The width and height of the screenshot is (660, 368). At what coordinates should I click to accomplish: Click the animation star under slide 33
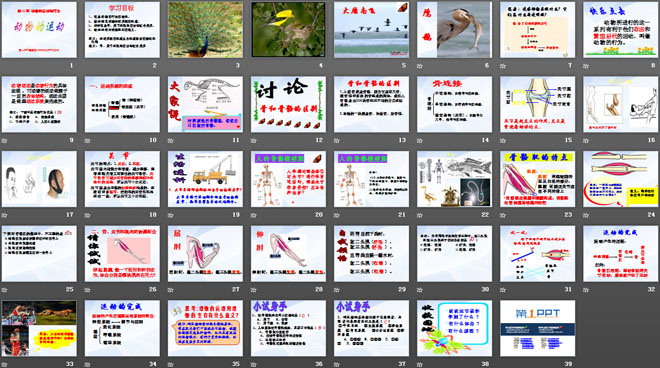coord(4,364)
